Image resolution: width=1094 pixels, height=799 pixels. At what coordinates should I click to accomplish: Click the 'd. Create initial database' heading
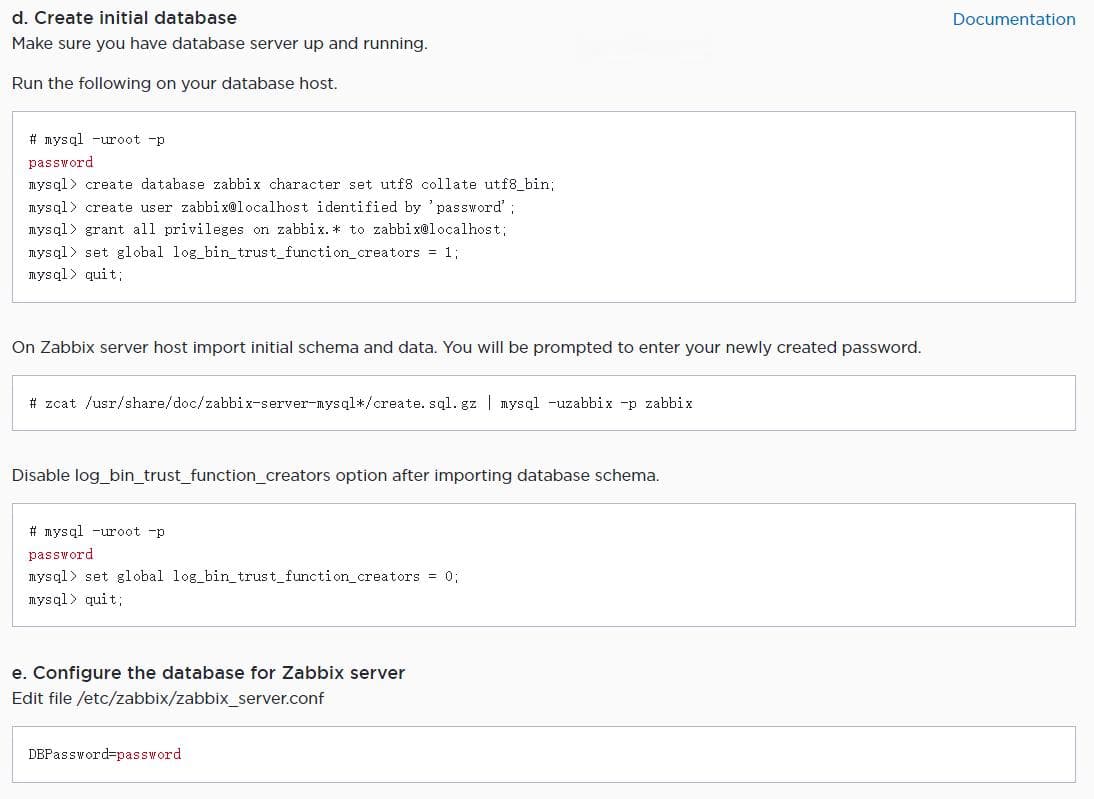pyautogui.click(x=124, y=17)
